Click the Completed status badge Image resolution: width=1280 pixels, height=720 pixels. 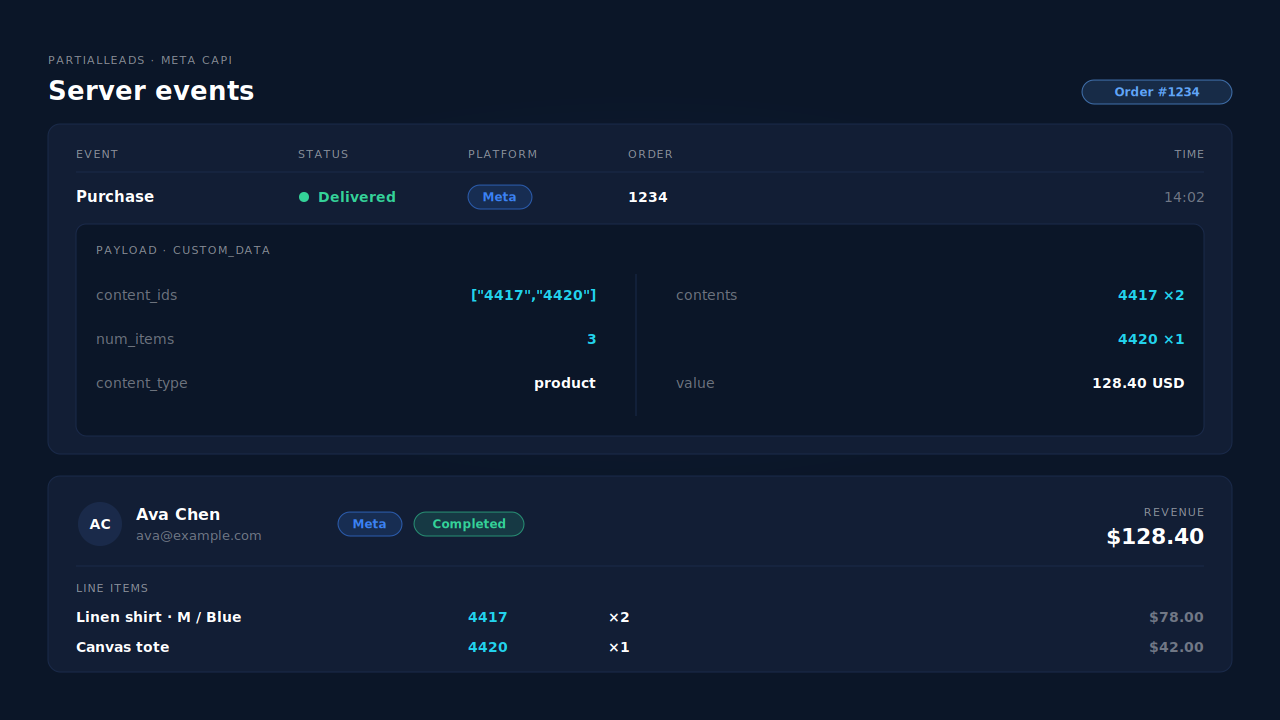tap(469, 524)
